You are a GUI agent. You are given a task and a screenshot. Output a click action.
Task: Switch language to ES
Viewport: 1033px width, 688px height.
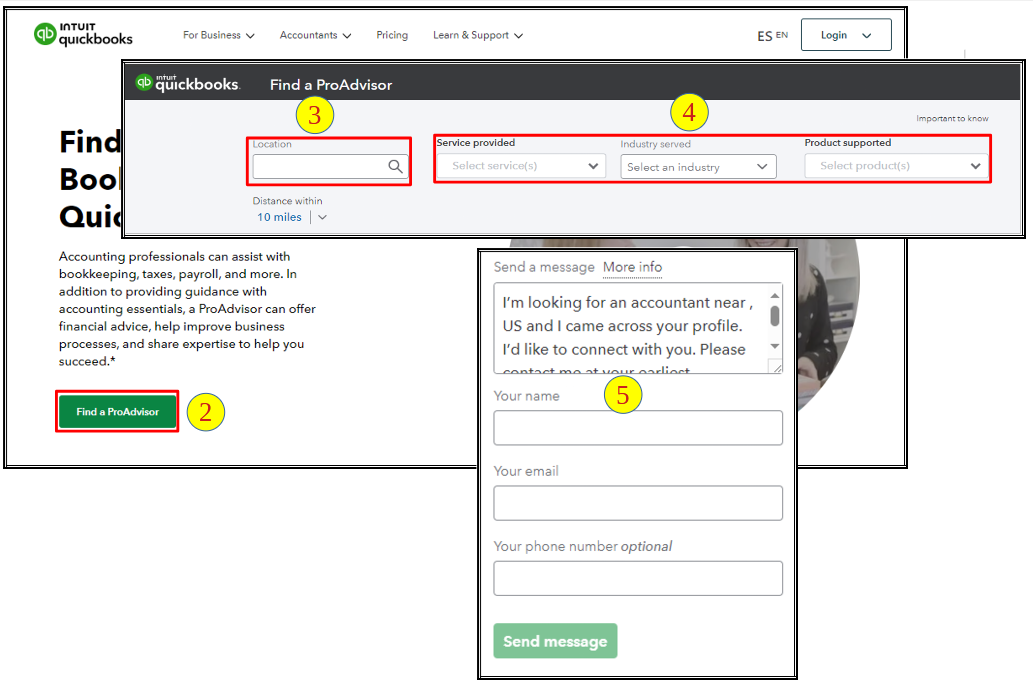(764, 36)
